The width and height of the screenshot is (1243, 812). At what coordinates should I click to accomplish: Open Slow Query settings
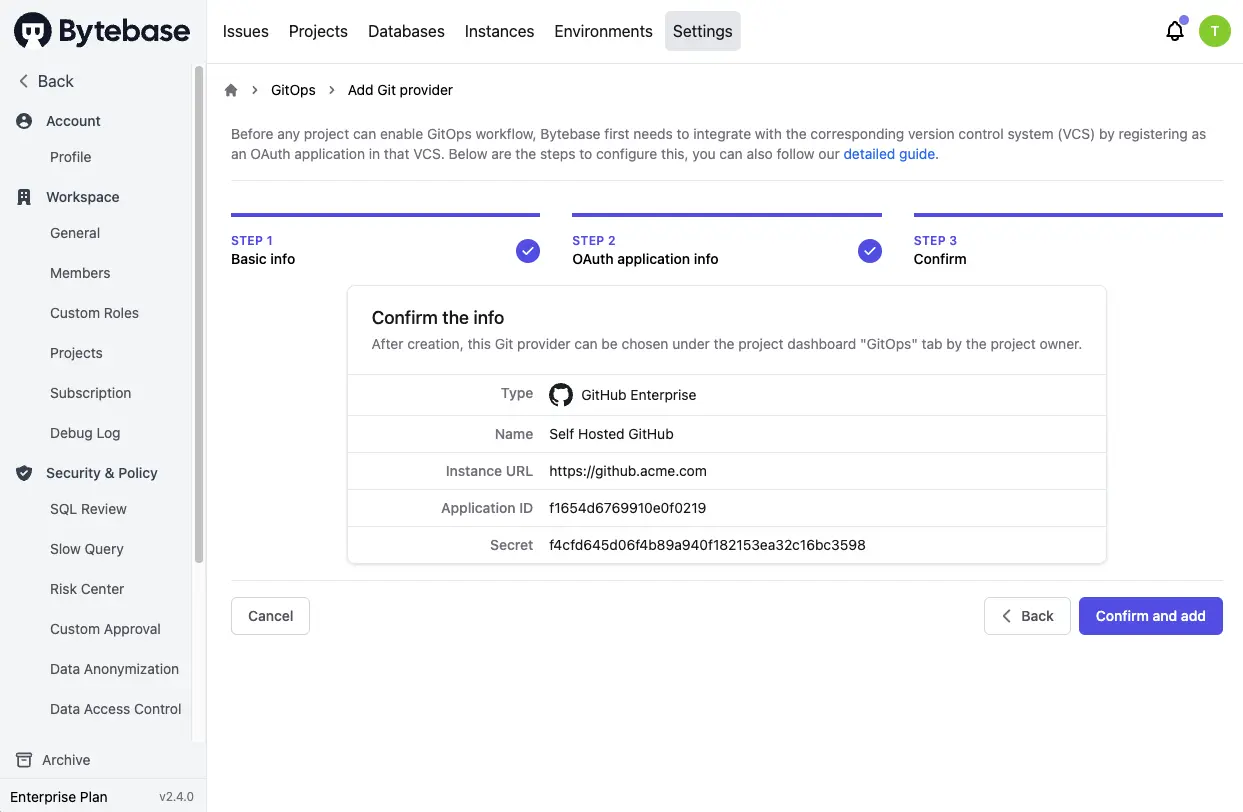(x=87, y=549)
